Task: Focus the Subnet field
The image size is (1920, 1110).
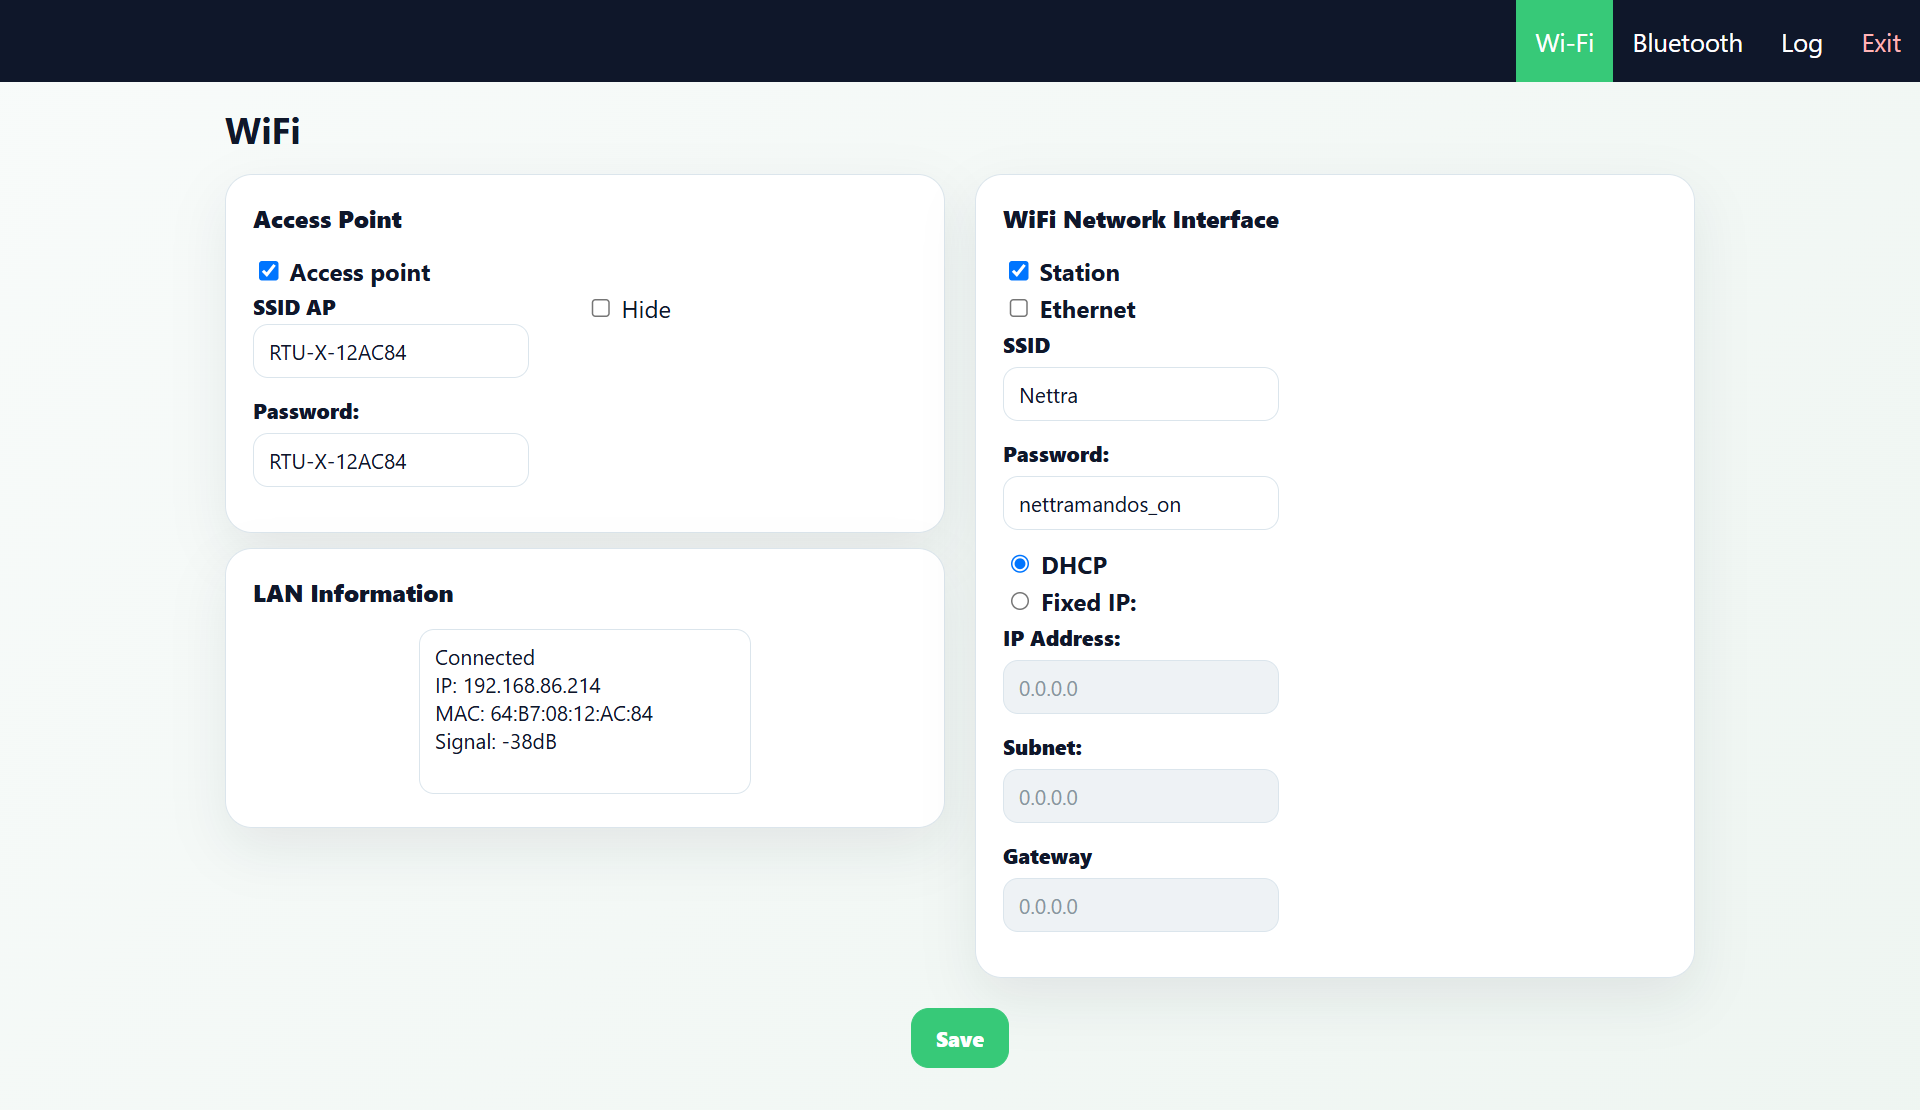Action: point(1141,796)
